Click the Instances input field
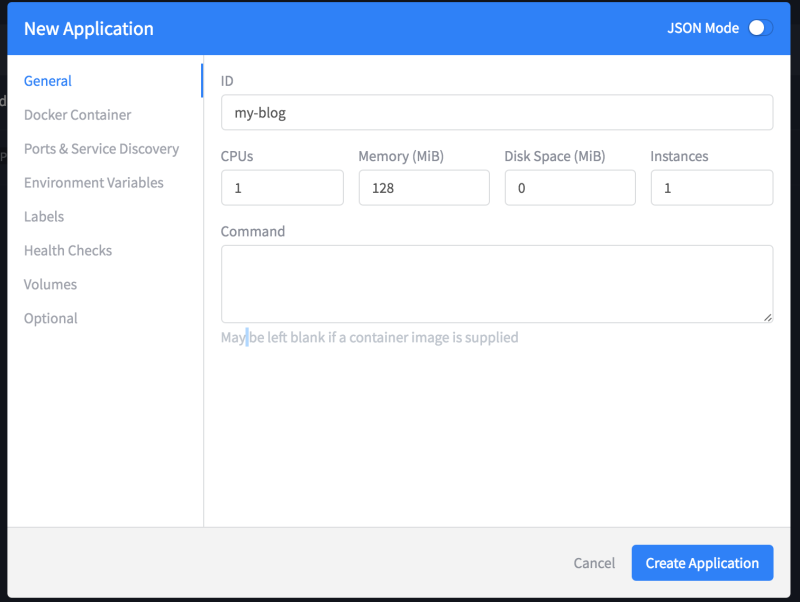Image resolution: width=800 pixels, height=602 pixels. [x=711, y=188]
